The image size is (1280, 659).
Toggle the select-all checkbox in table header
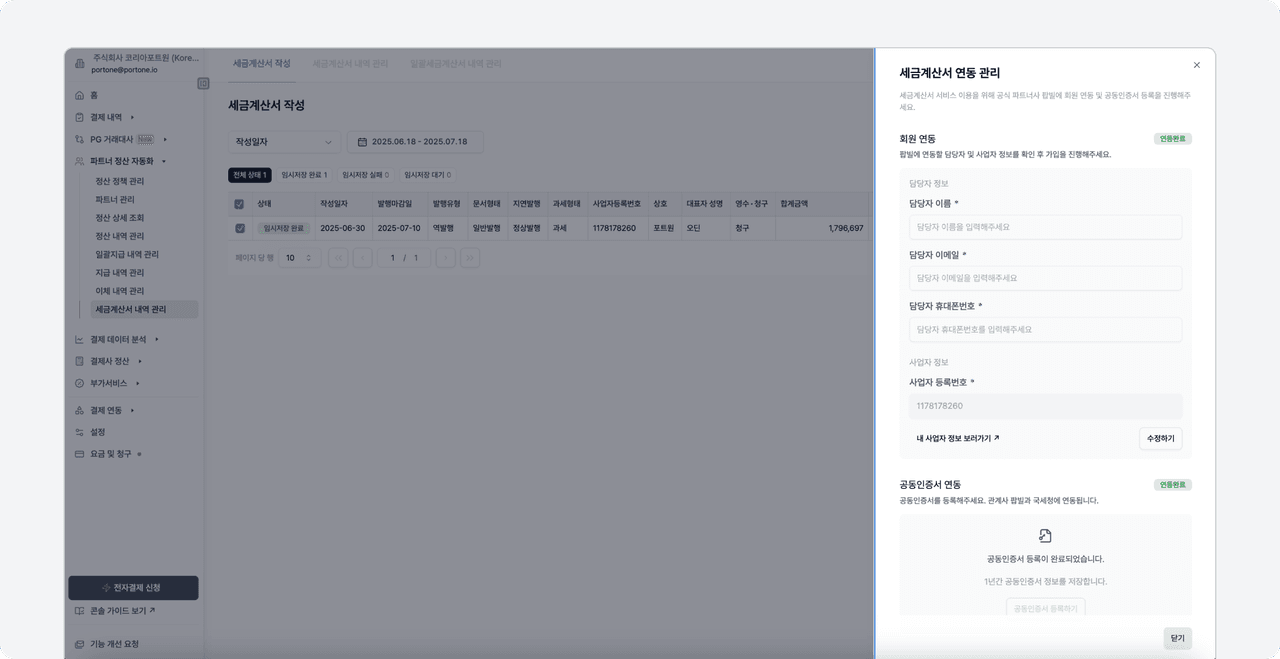pyautogui.click(x=239, y=204)
